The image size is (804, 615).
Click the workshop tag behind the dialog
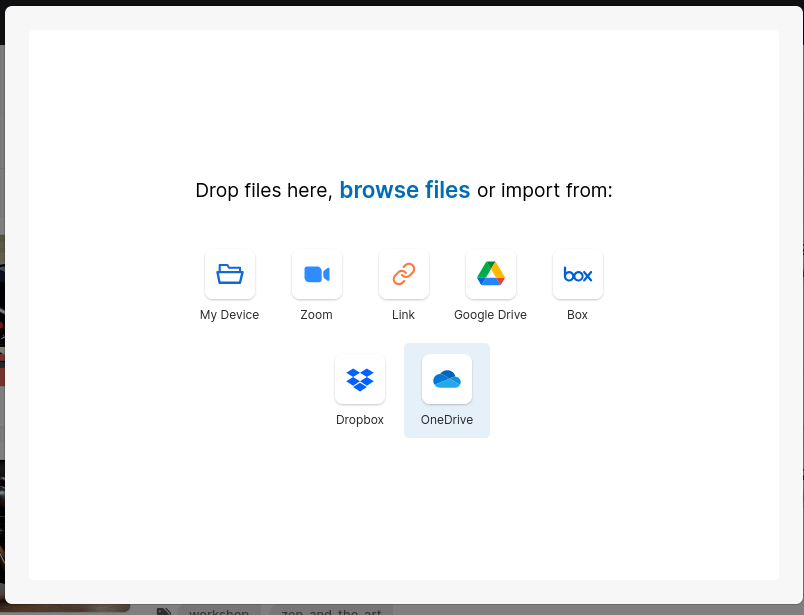coord(219,611)
